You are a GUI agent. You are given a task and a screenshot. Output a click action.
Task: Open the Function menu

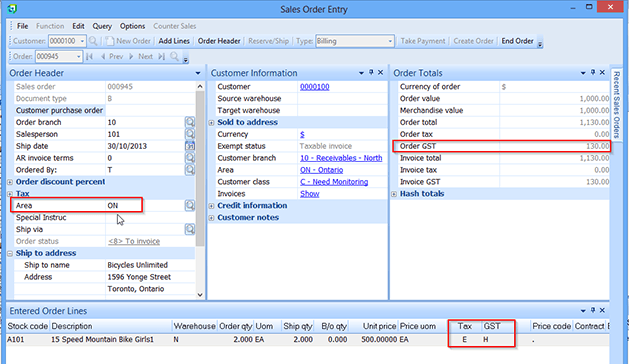50,26
